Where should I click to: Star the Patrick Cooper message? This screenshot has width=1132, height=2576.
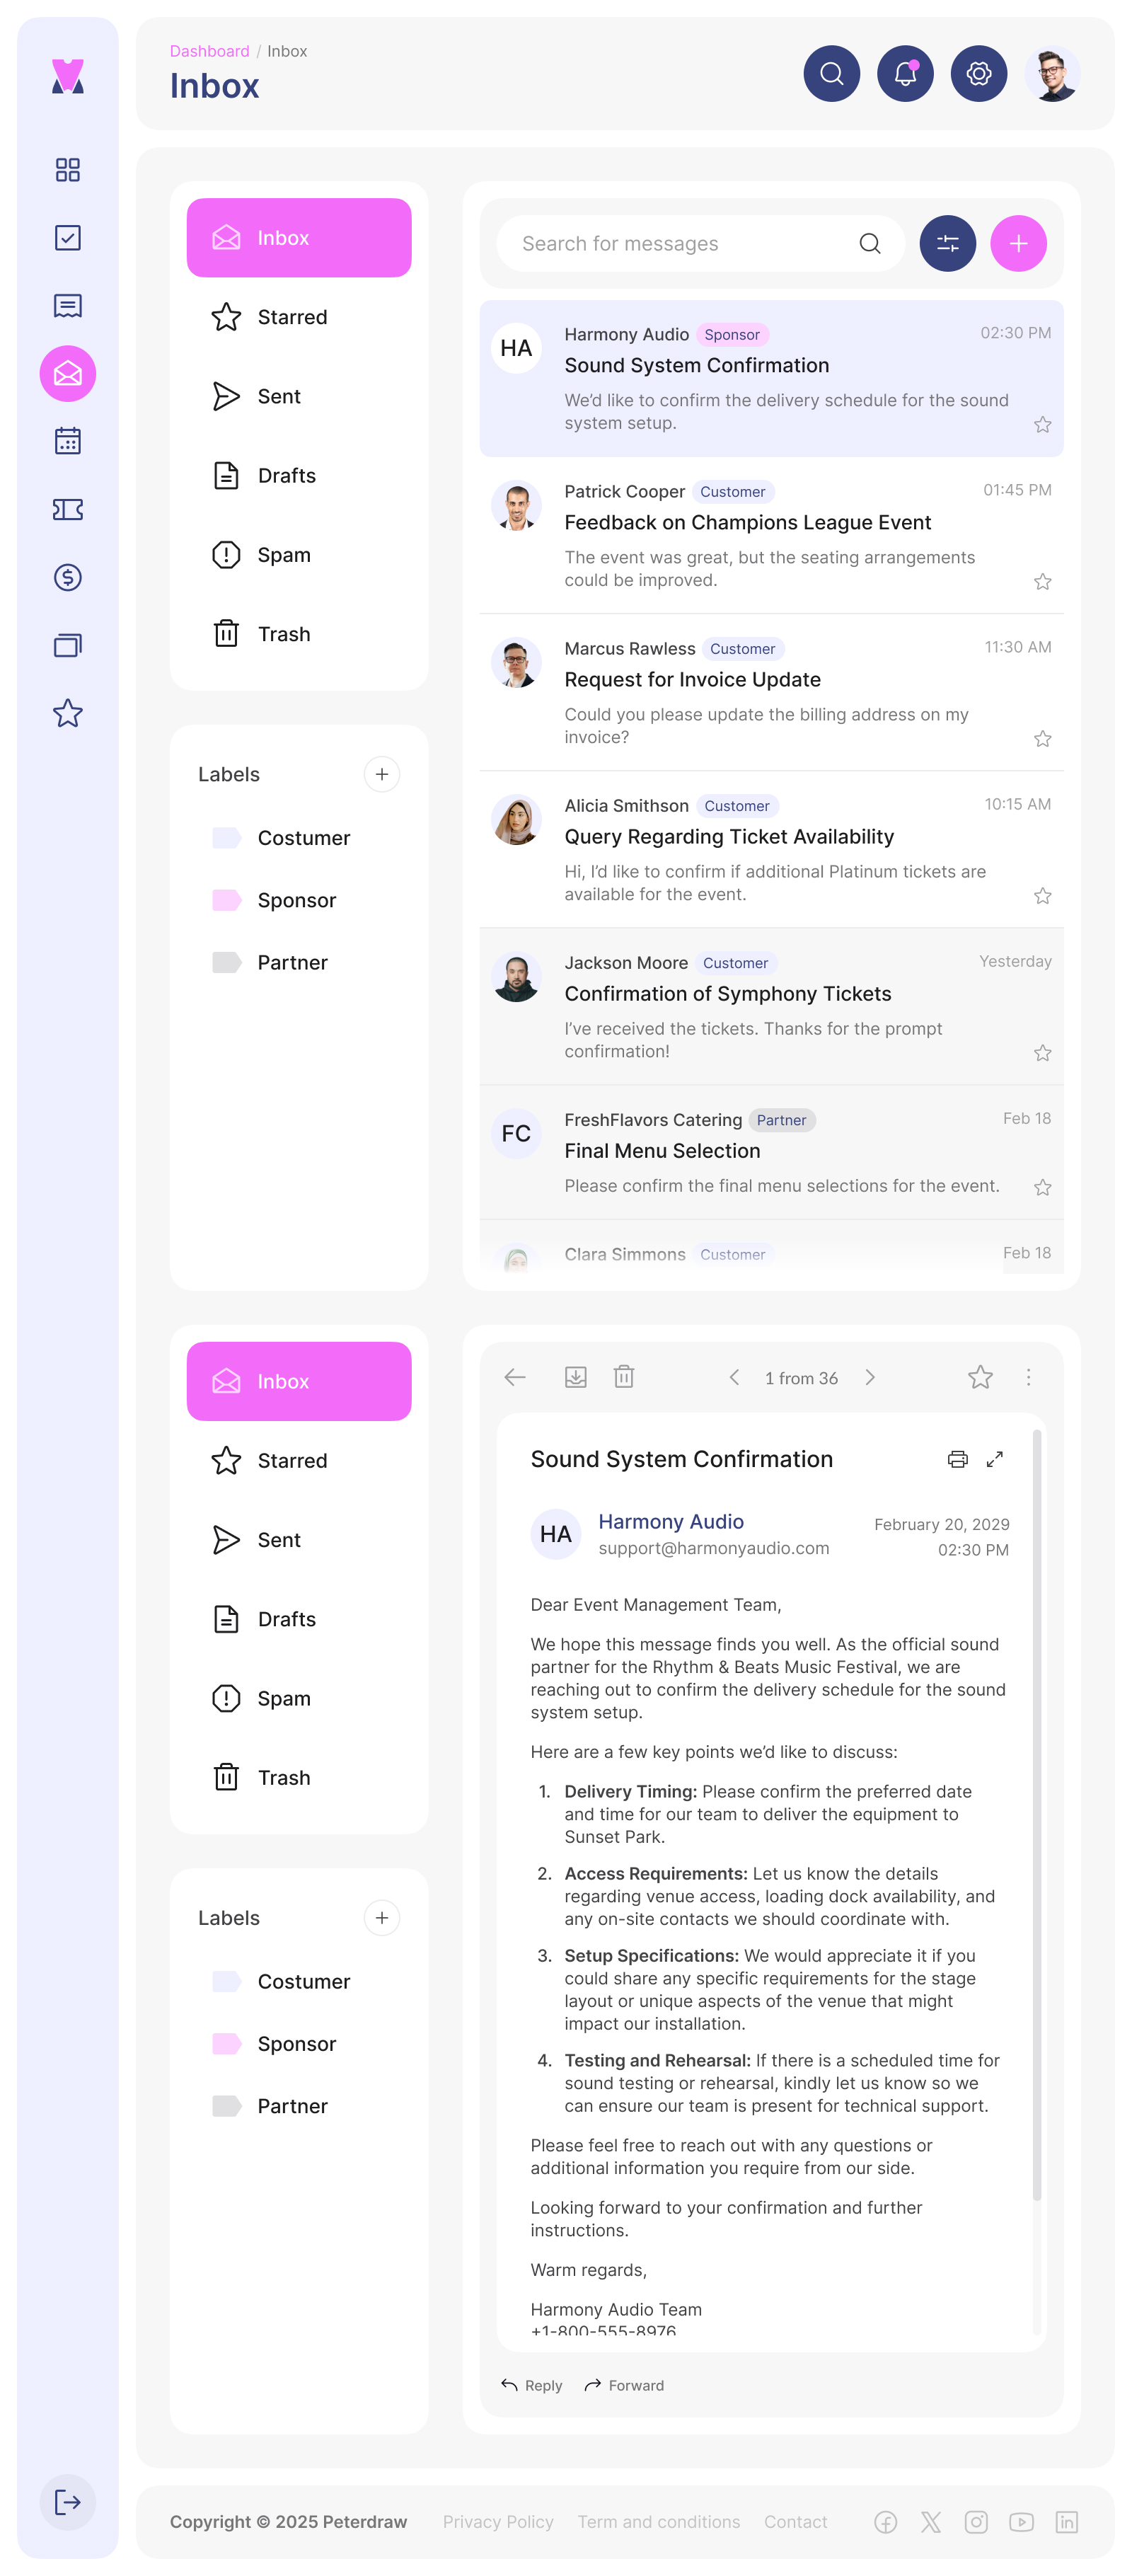tap(1042, 581)
